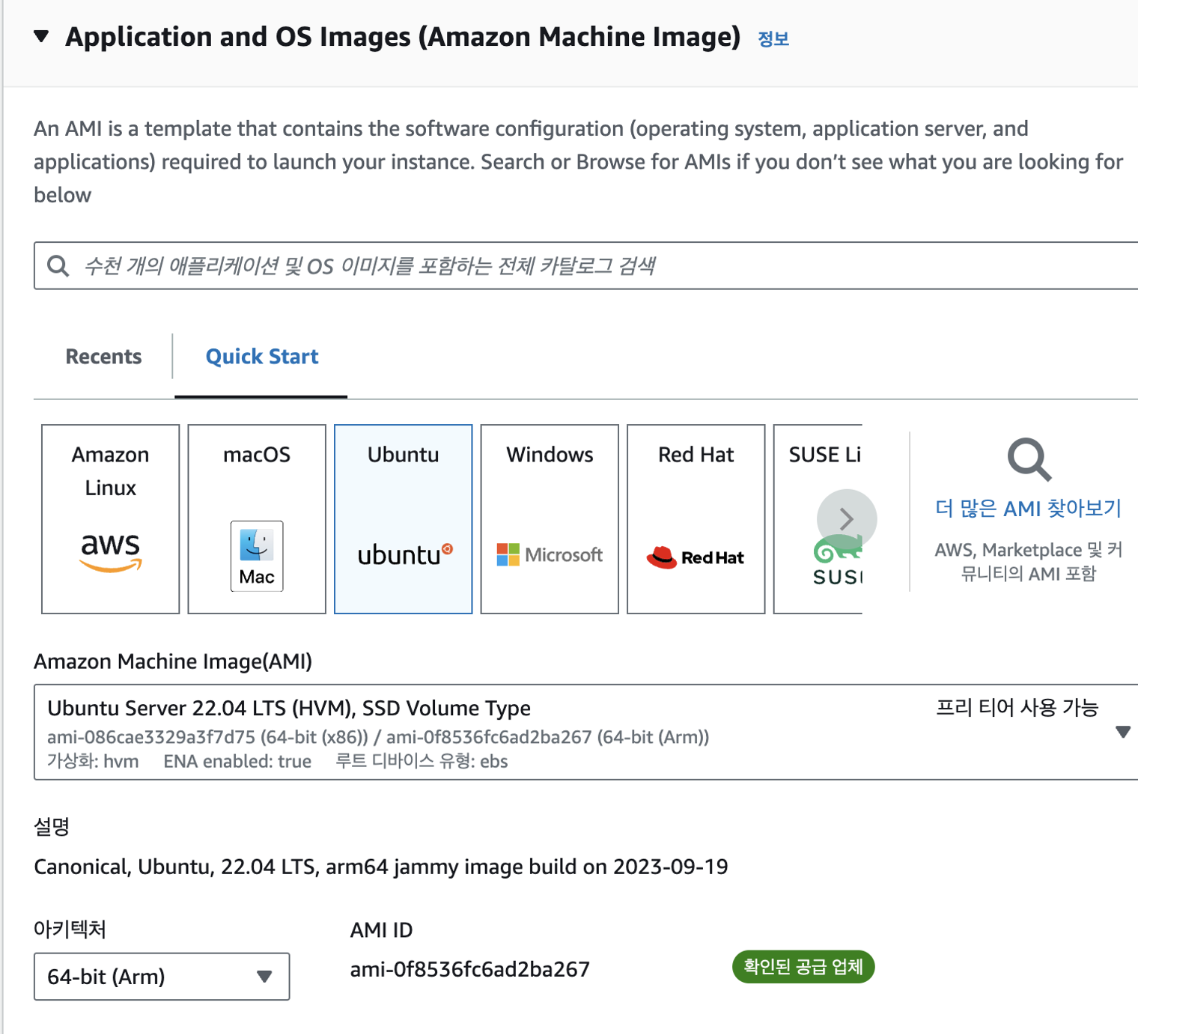This screenshot has height=1034, width=1184.
Task: Click the Red Hat logo
Action: coord(695,557)
